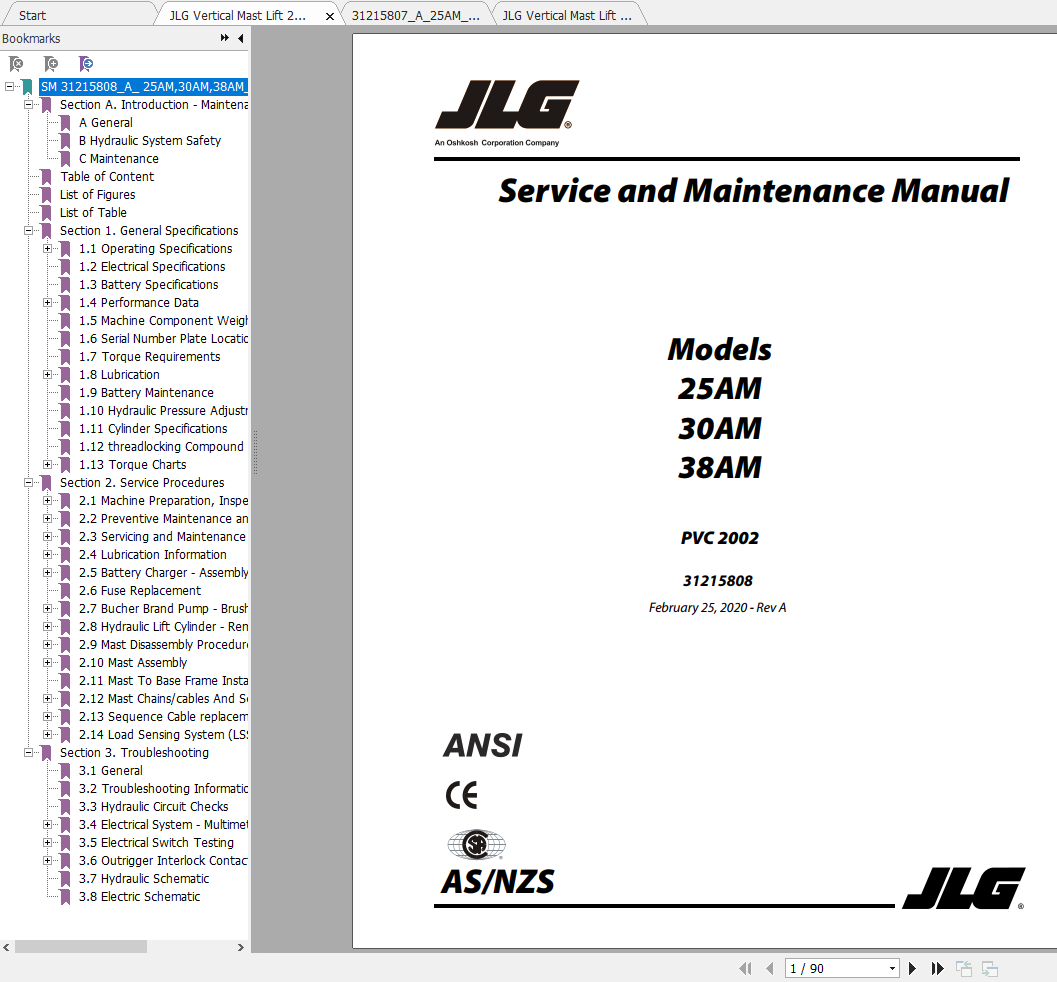Viewport: 1057px width, 982px height.
Task: Expand 1.8 Lubrication bookmark
Action: (47, 375)
